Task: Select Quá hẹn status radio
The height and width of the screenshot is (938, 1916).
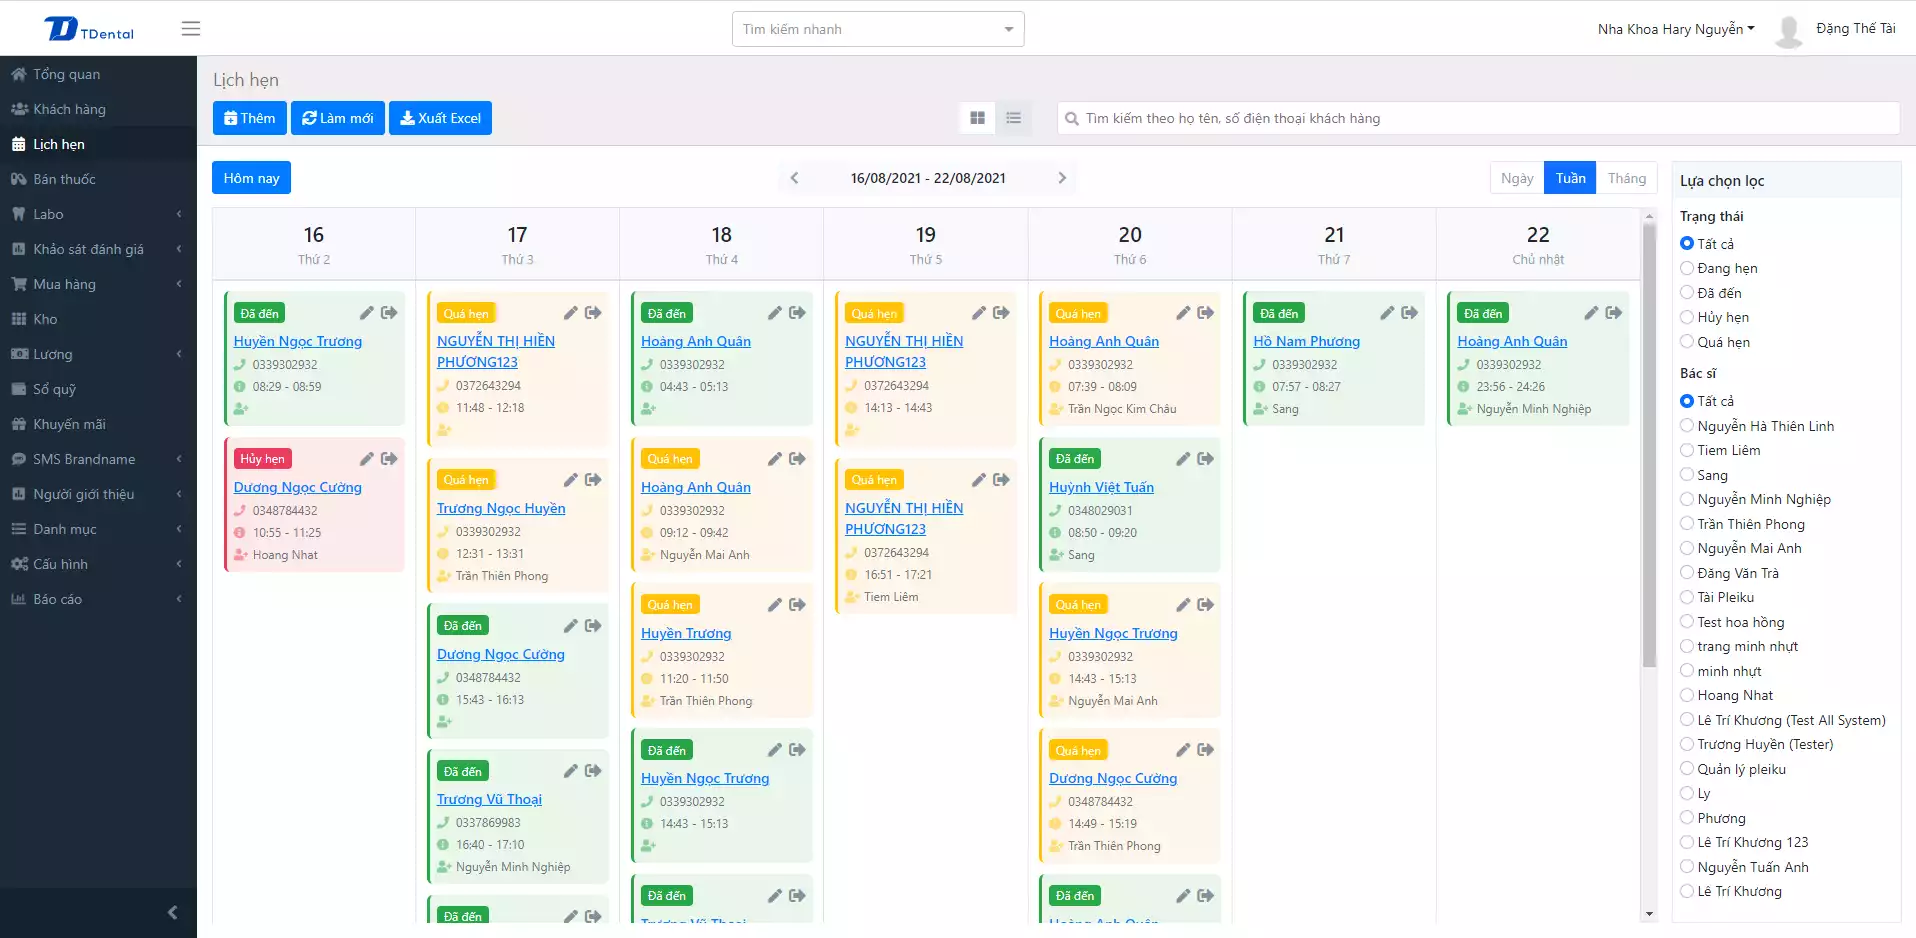Action: click(1687, 342)
